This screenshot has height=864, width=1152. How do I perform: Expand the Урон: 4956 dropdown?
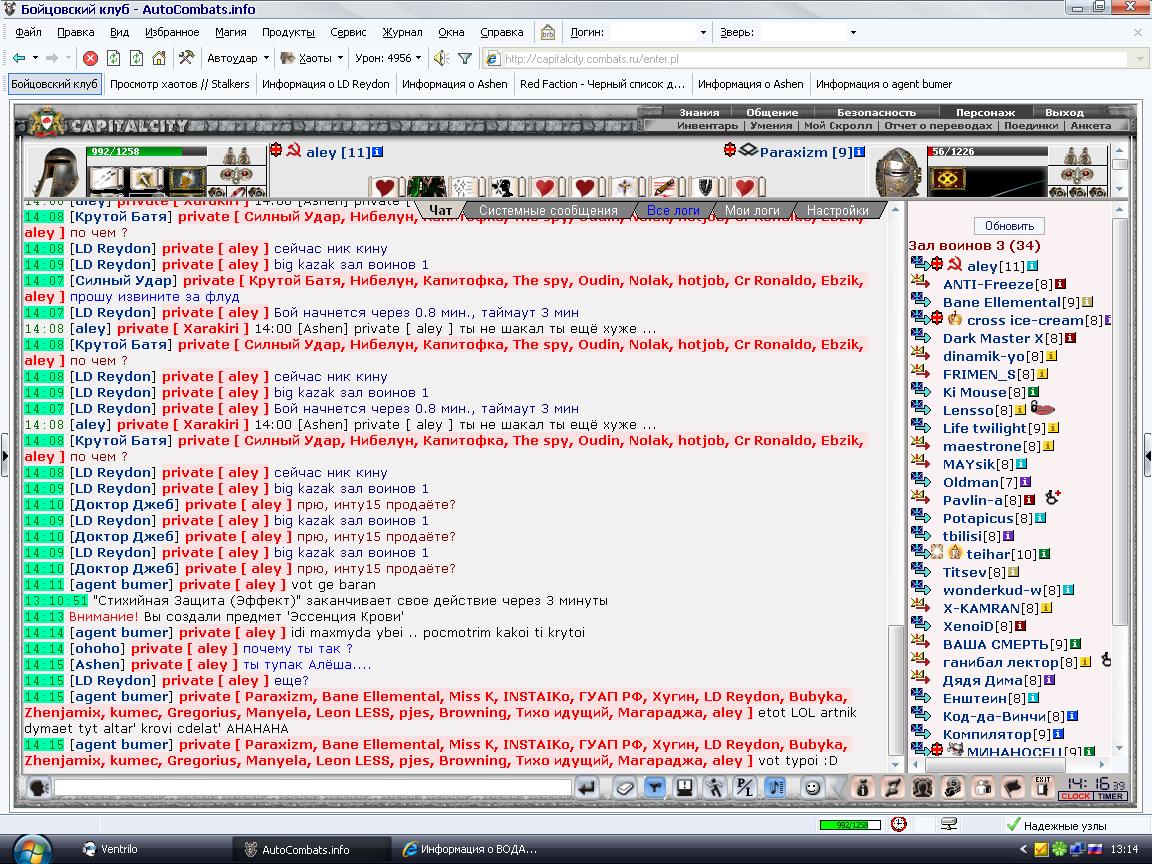[x=388, y=58]
